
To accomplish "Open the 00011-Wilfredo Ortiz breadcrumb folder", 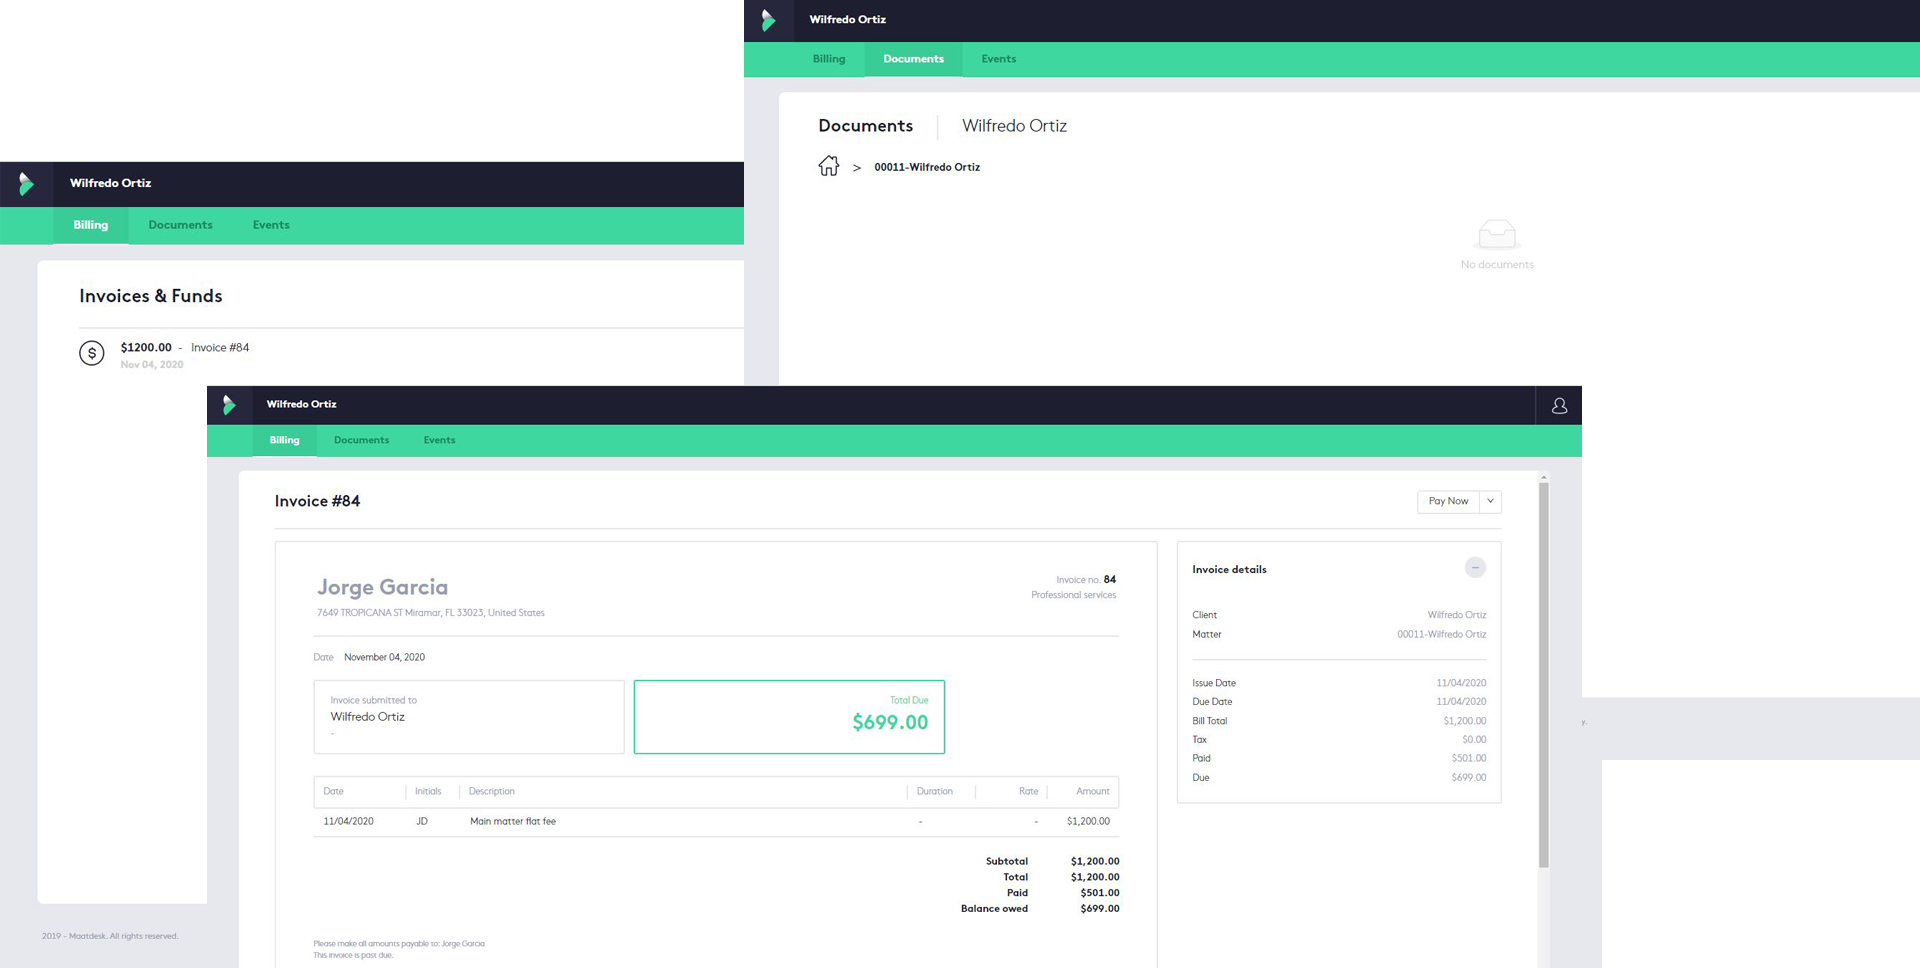I will click(x=926, y=167).
